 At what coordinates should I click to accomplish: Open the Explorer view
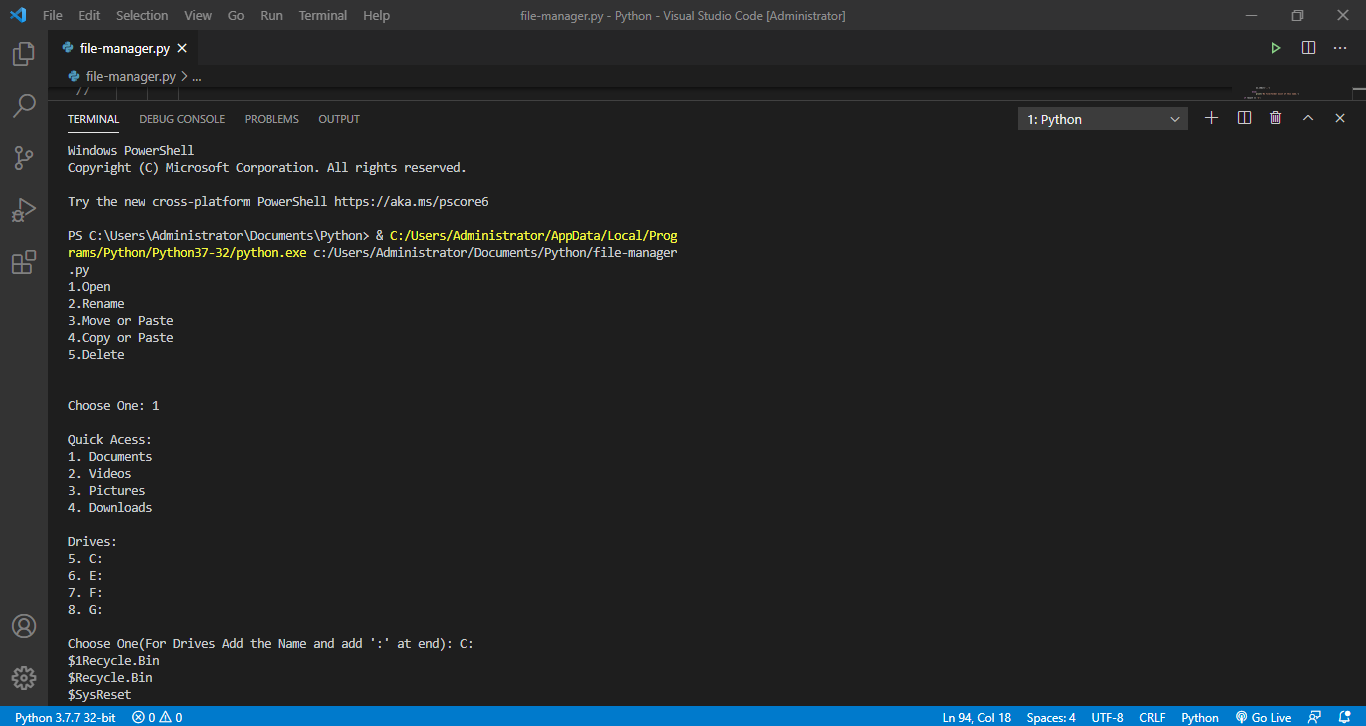(23, 53)
